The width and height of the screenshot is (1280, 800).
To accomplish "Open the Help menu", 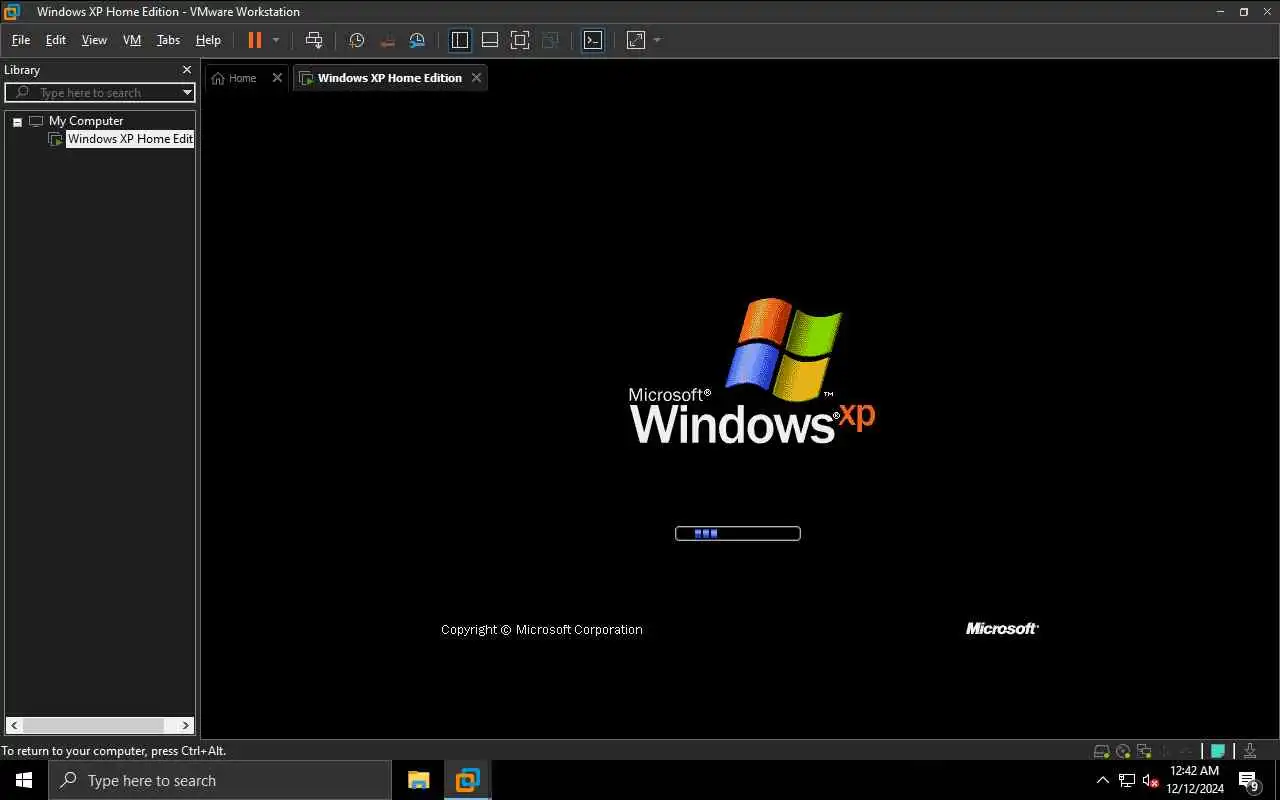I will pos(208,40).
